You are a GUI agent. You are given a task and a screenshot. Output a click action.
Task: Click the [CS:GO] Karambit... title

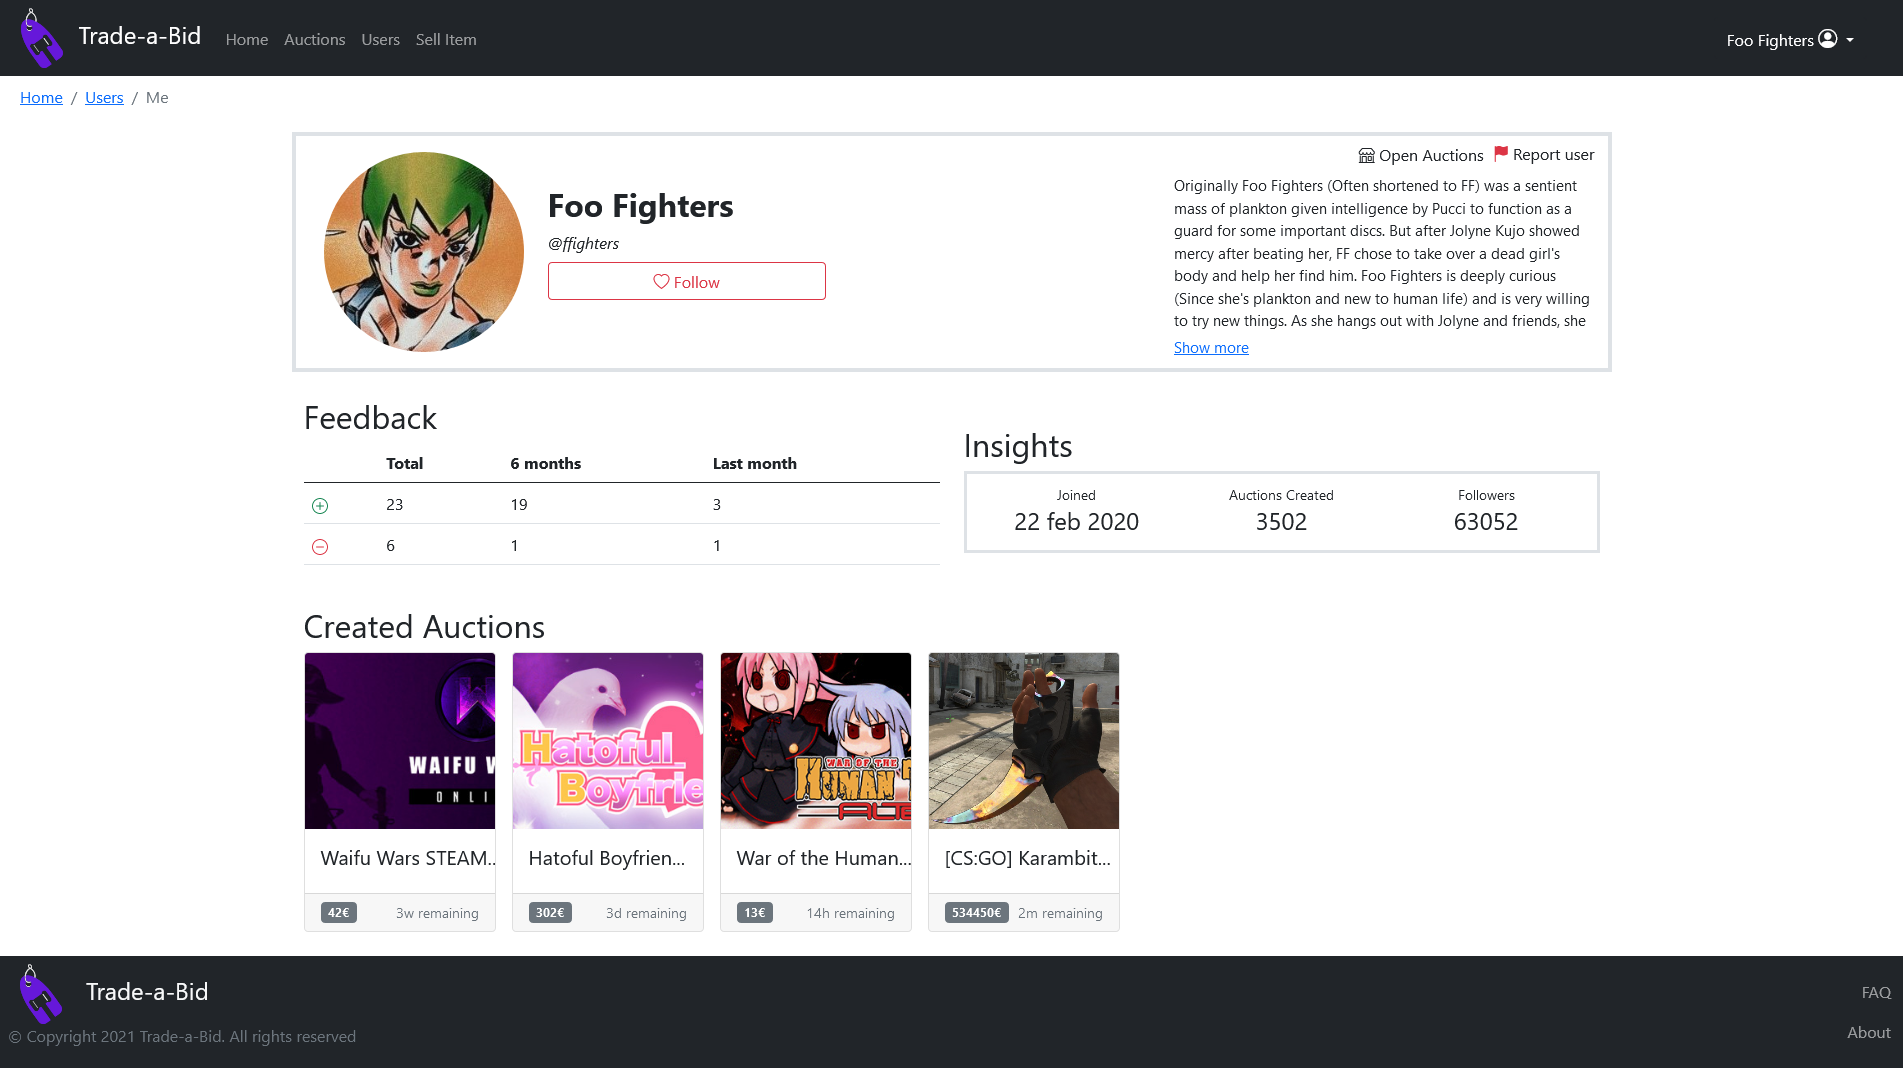click(x=1028, y=858)
